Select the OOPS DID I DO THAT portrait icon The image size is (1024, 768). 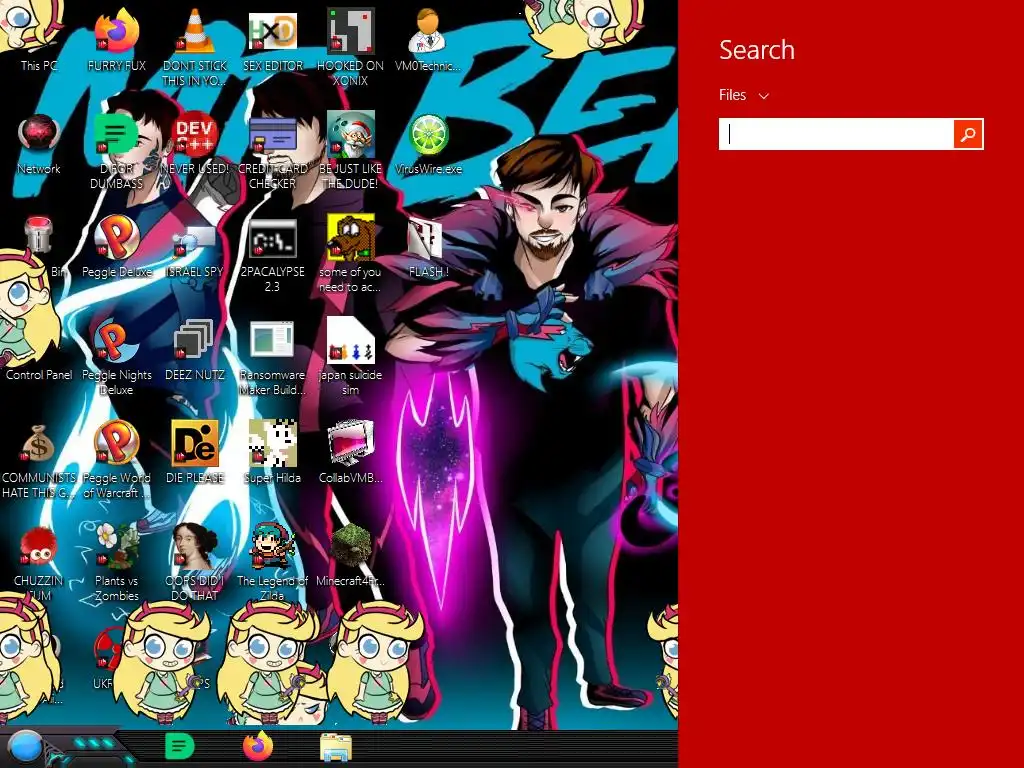click(x=195, y=562)
